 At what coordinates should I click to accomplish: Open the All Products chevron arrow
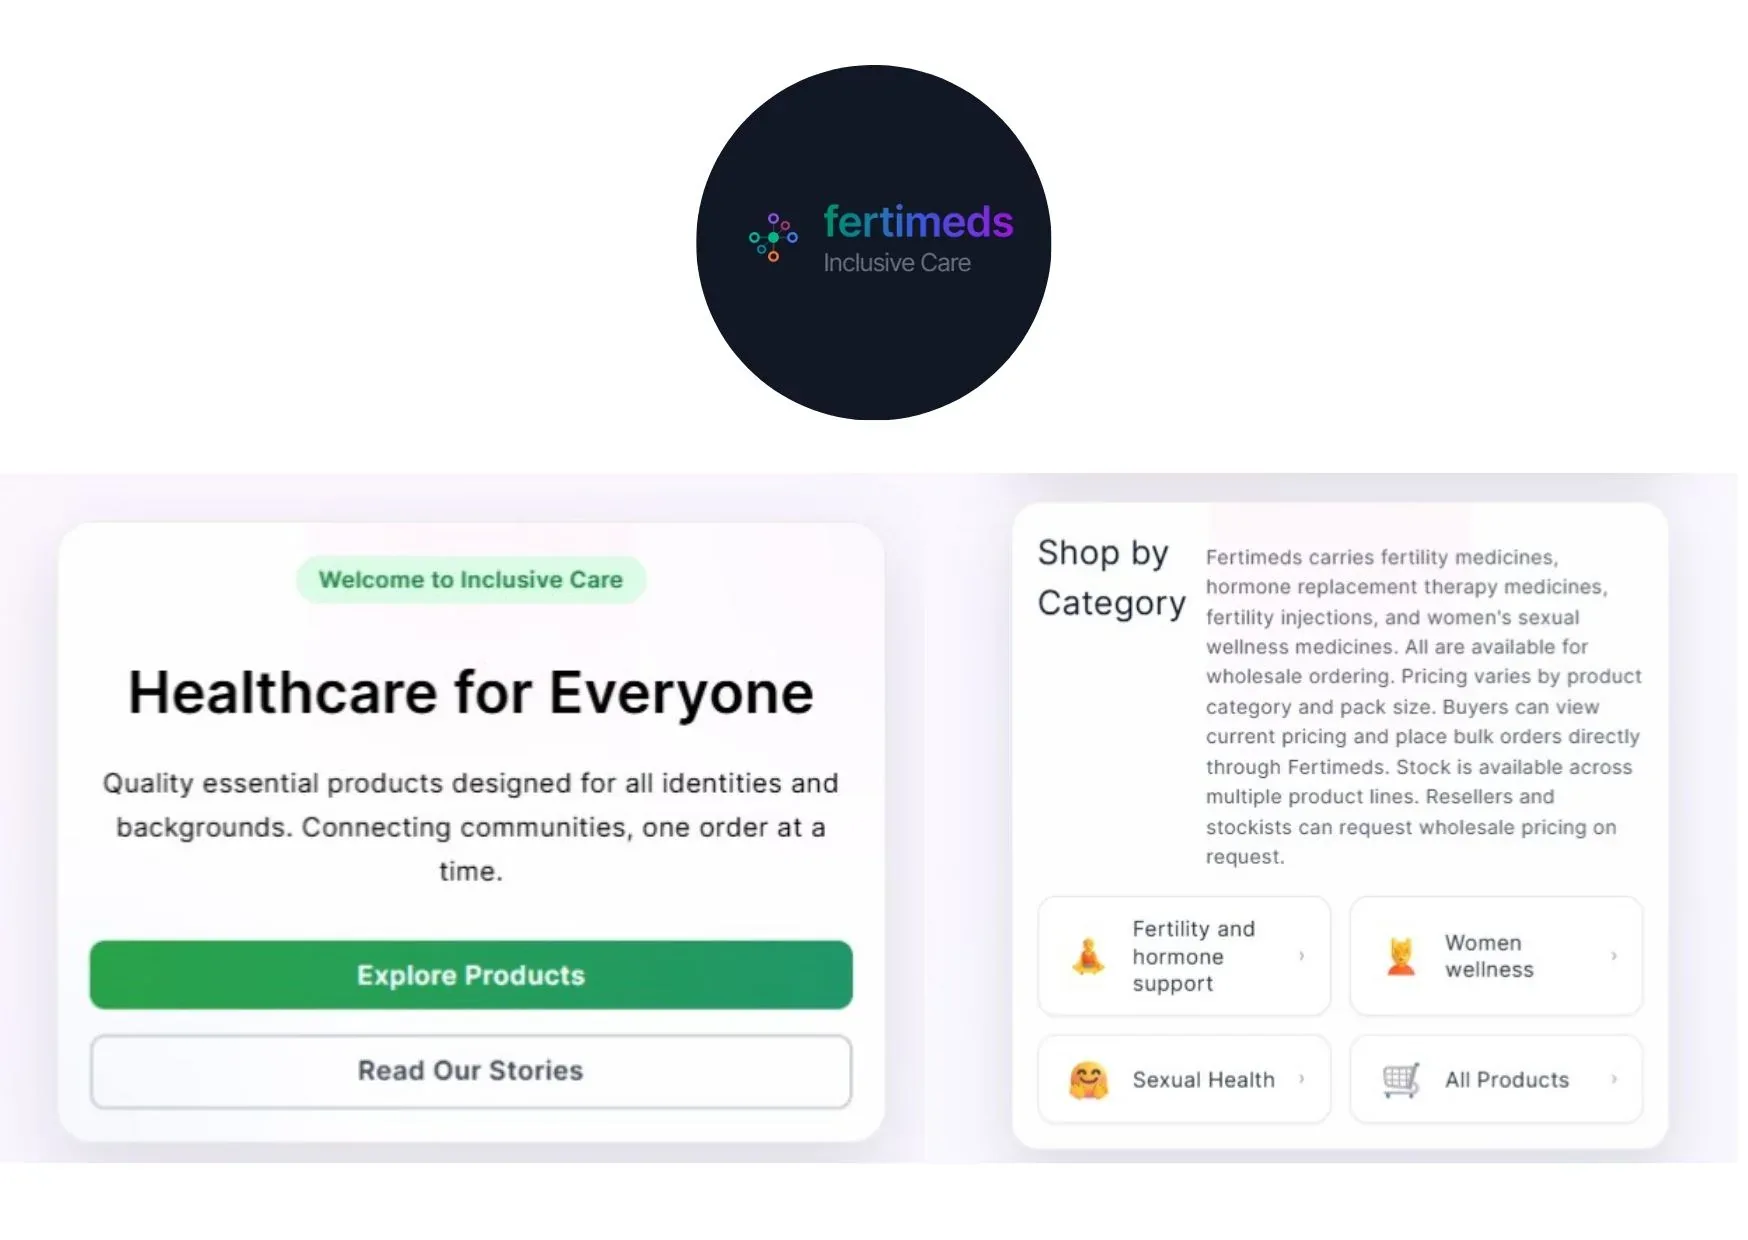tap(1613, 1079)
